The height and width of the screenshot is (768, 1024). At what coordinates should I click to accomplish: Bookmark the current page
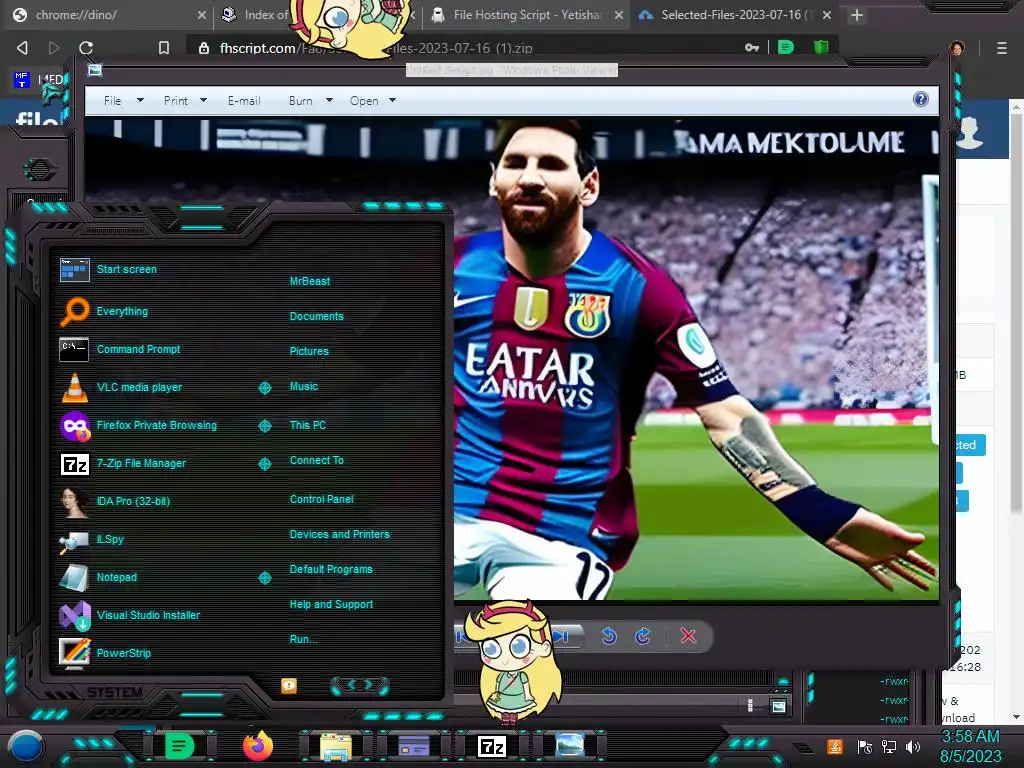click(164, 48)
